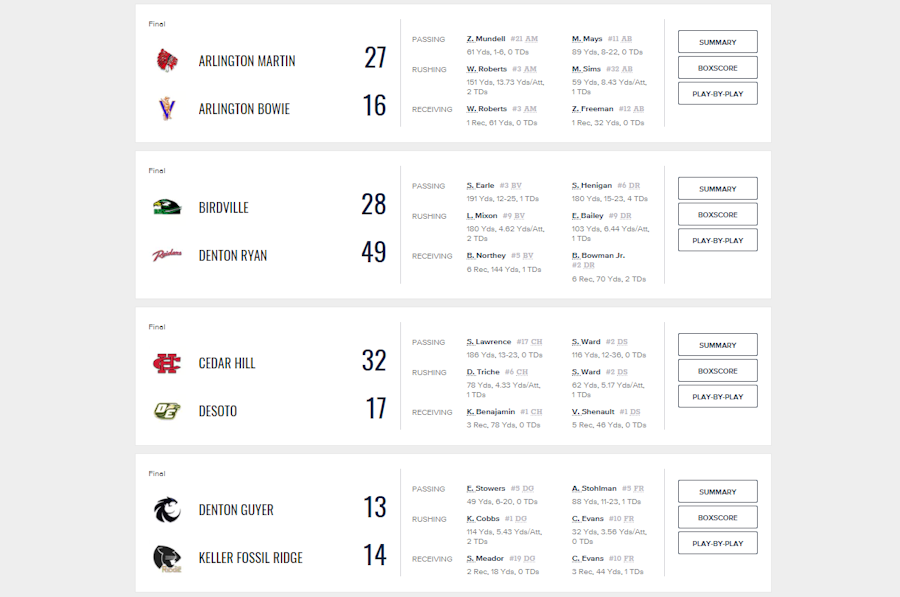Select the Denton Ryan team name
The image size is (900, 597).
coord(234,255)
